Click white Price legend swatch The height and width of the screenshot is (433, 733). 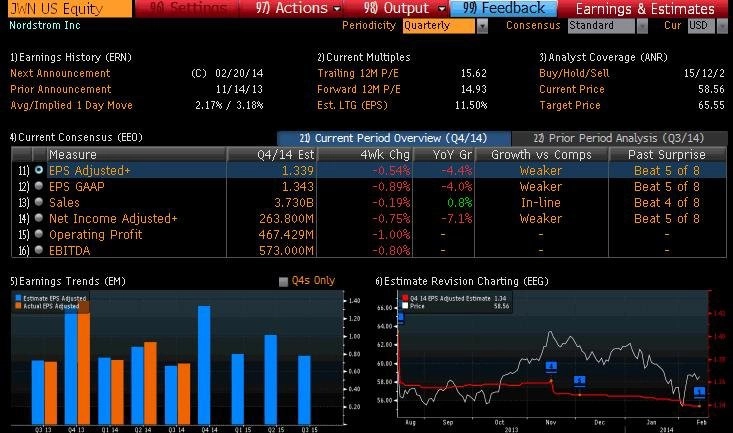(405, 306)
